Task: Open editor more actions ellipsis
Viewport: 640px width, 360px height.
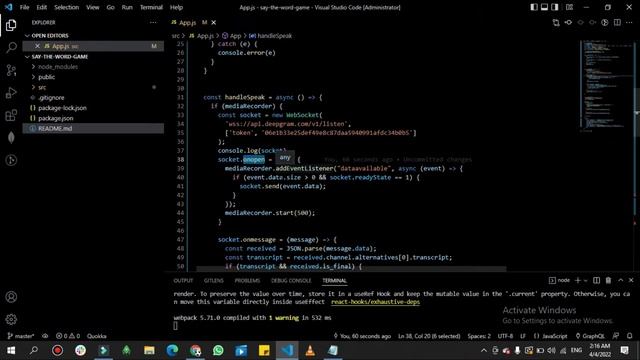Action: [629, 22]
